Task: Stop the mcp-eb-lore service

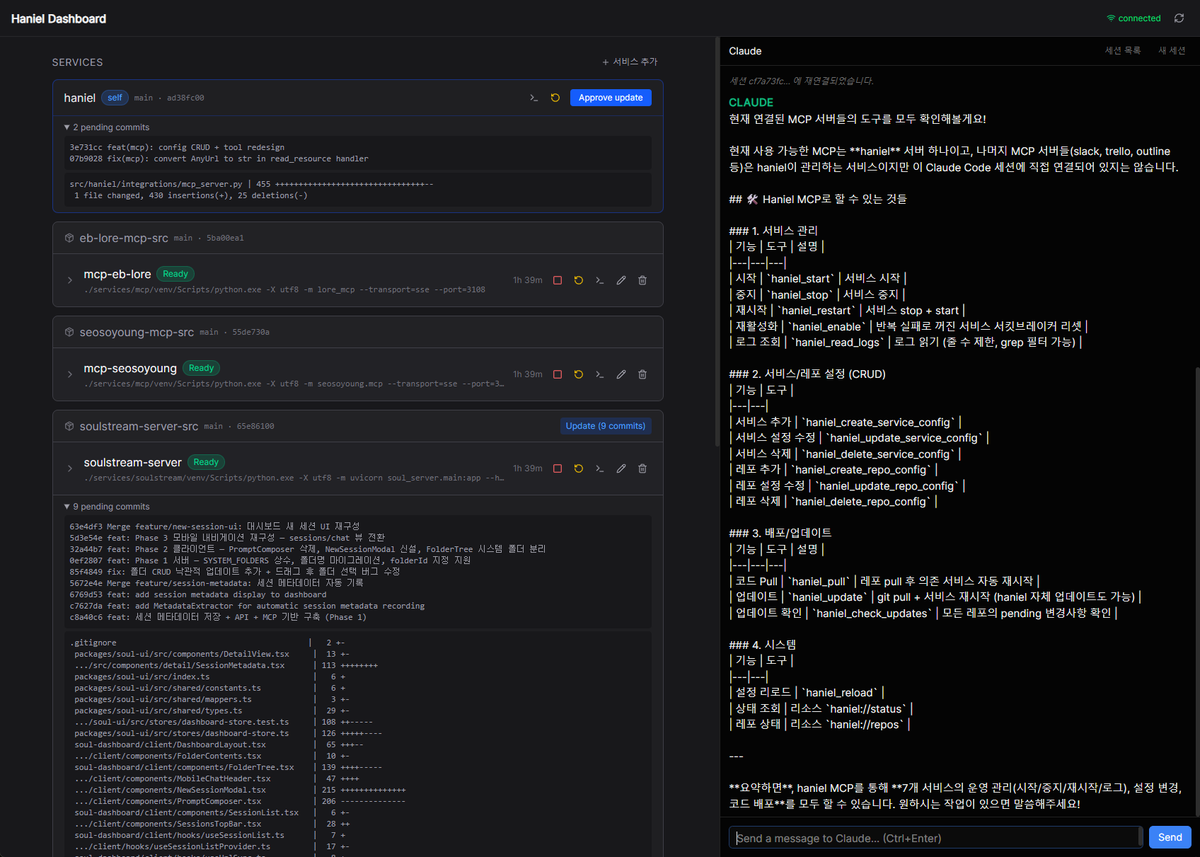Action: tap(557, 280)
